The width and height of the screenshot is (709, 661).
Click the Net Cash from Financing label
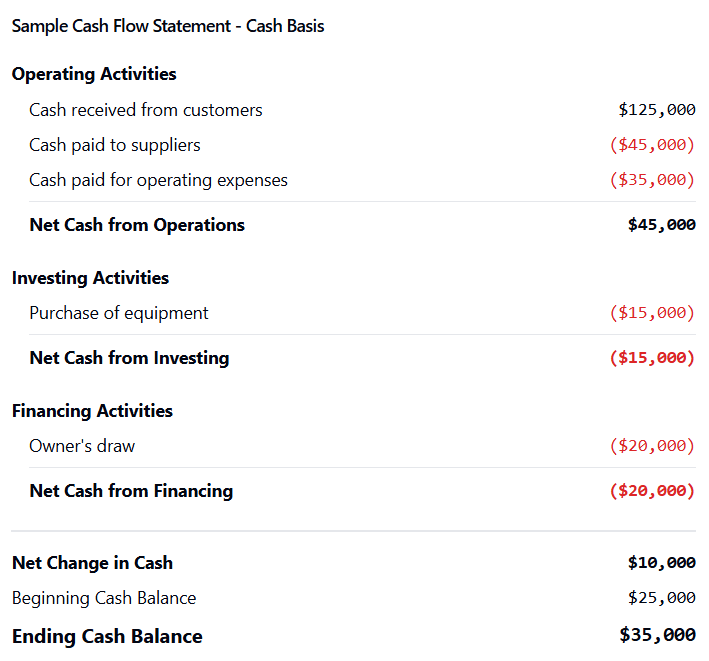click(x=131, y=491)
